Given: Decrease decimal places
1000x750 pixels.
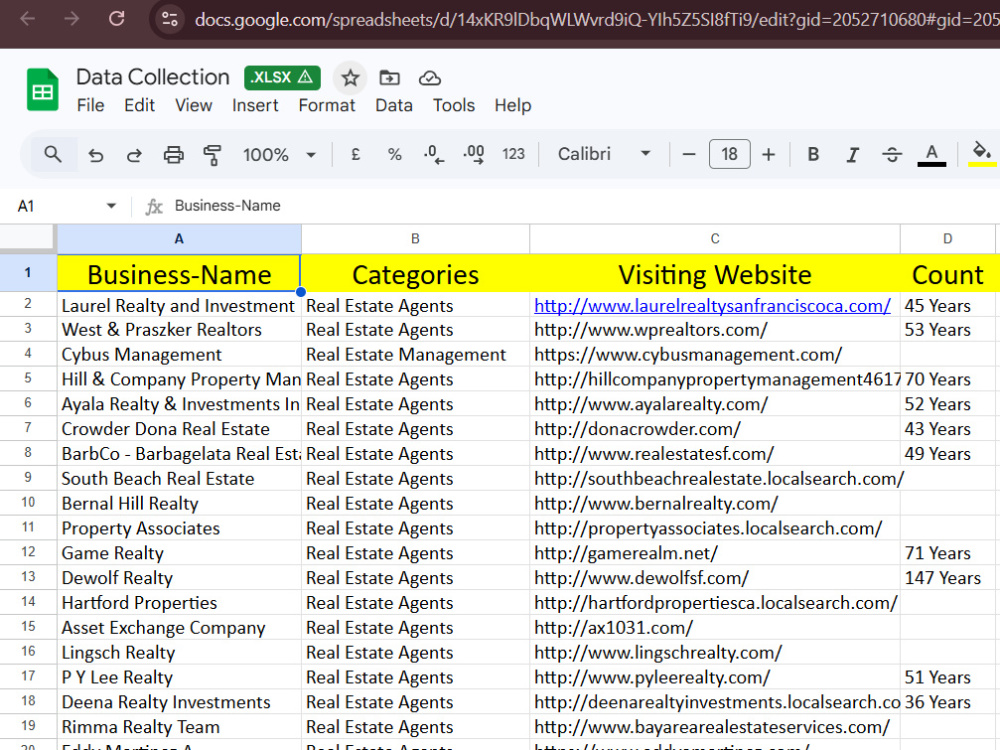Looking at the screenshot, I should click(x=434, y=154).
